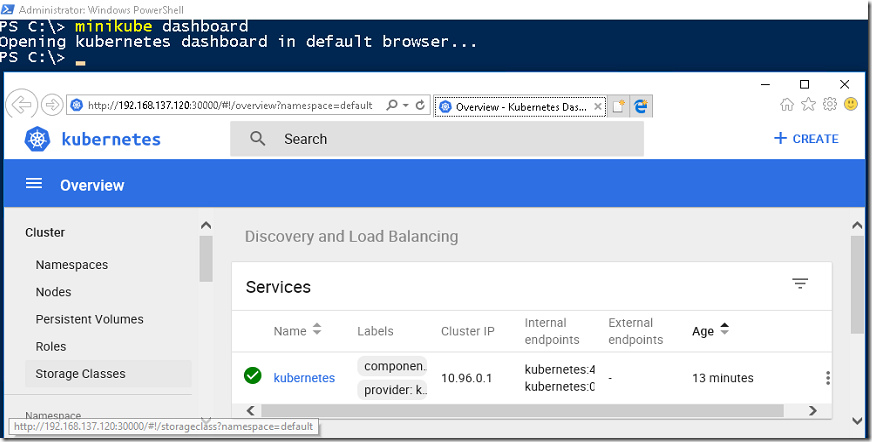Toggle the hamburger navigation menu
Screen dimensions: 872x442
[34, 183]
